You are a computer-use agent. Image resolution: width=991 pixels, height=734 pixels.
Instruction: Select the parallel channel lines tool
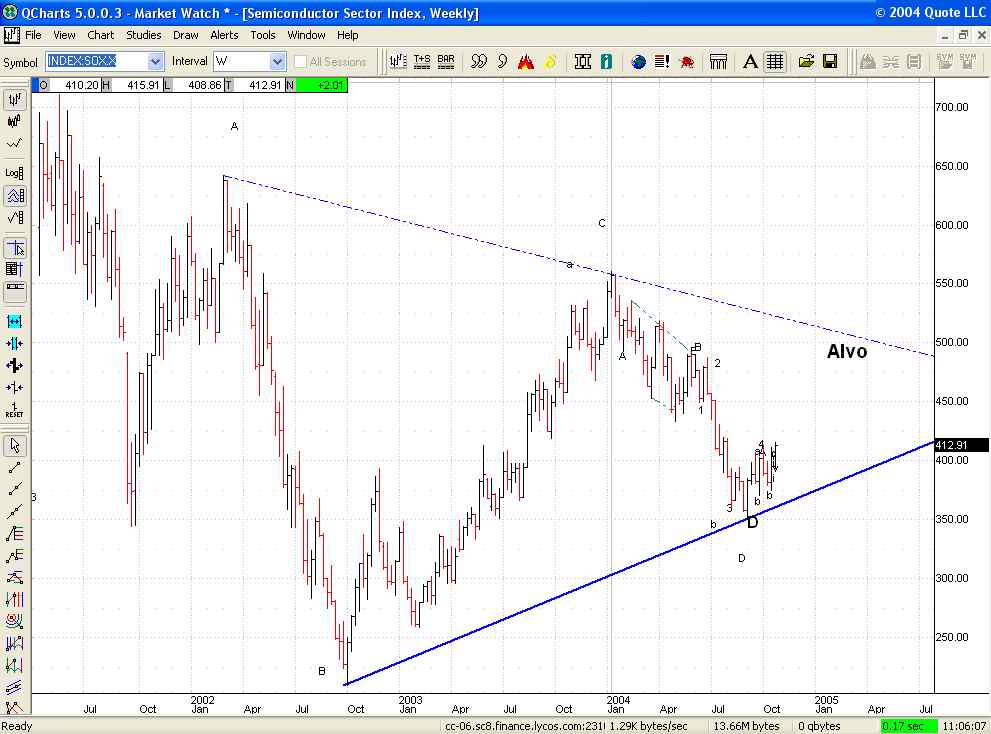[14, 687]
